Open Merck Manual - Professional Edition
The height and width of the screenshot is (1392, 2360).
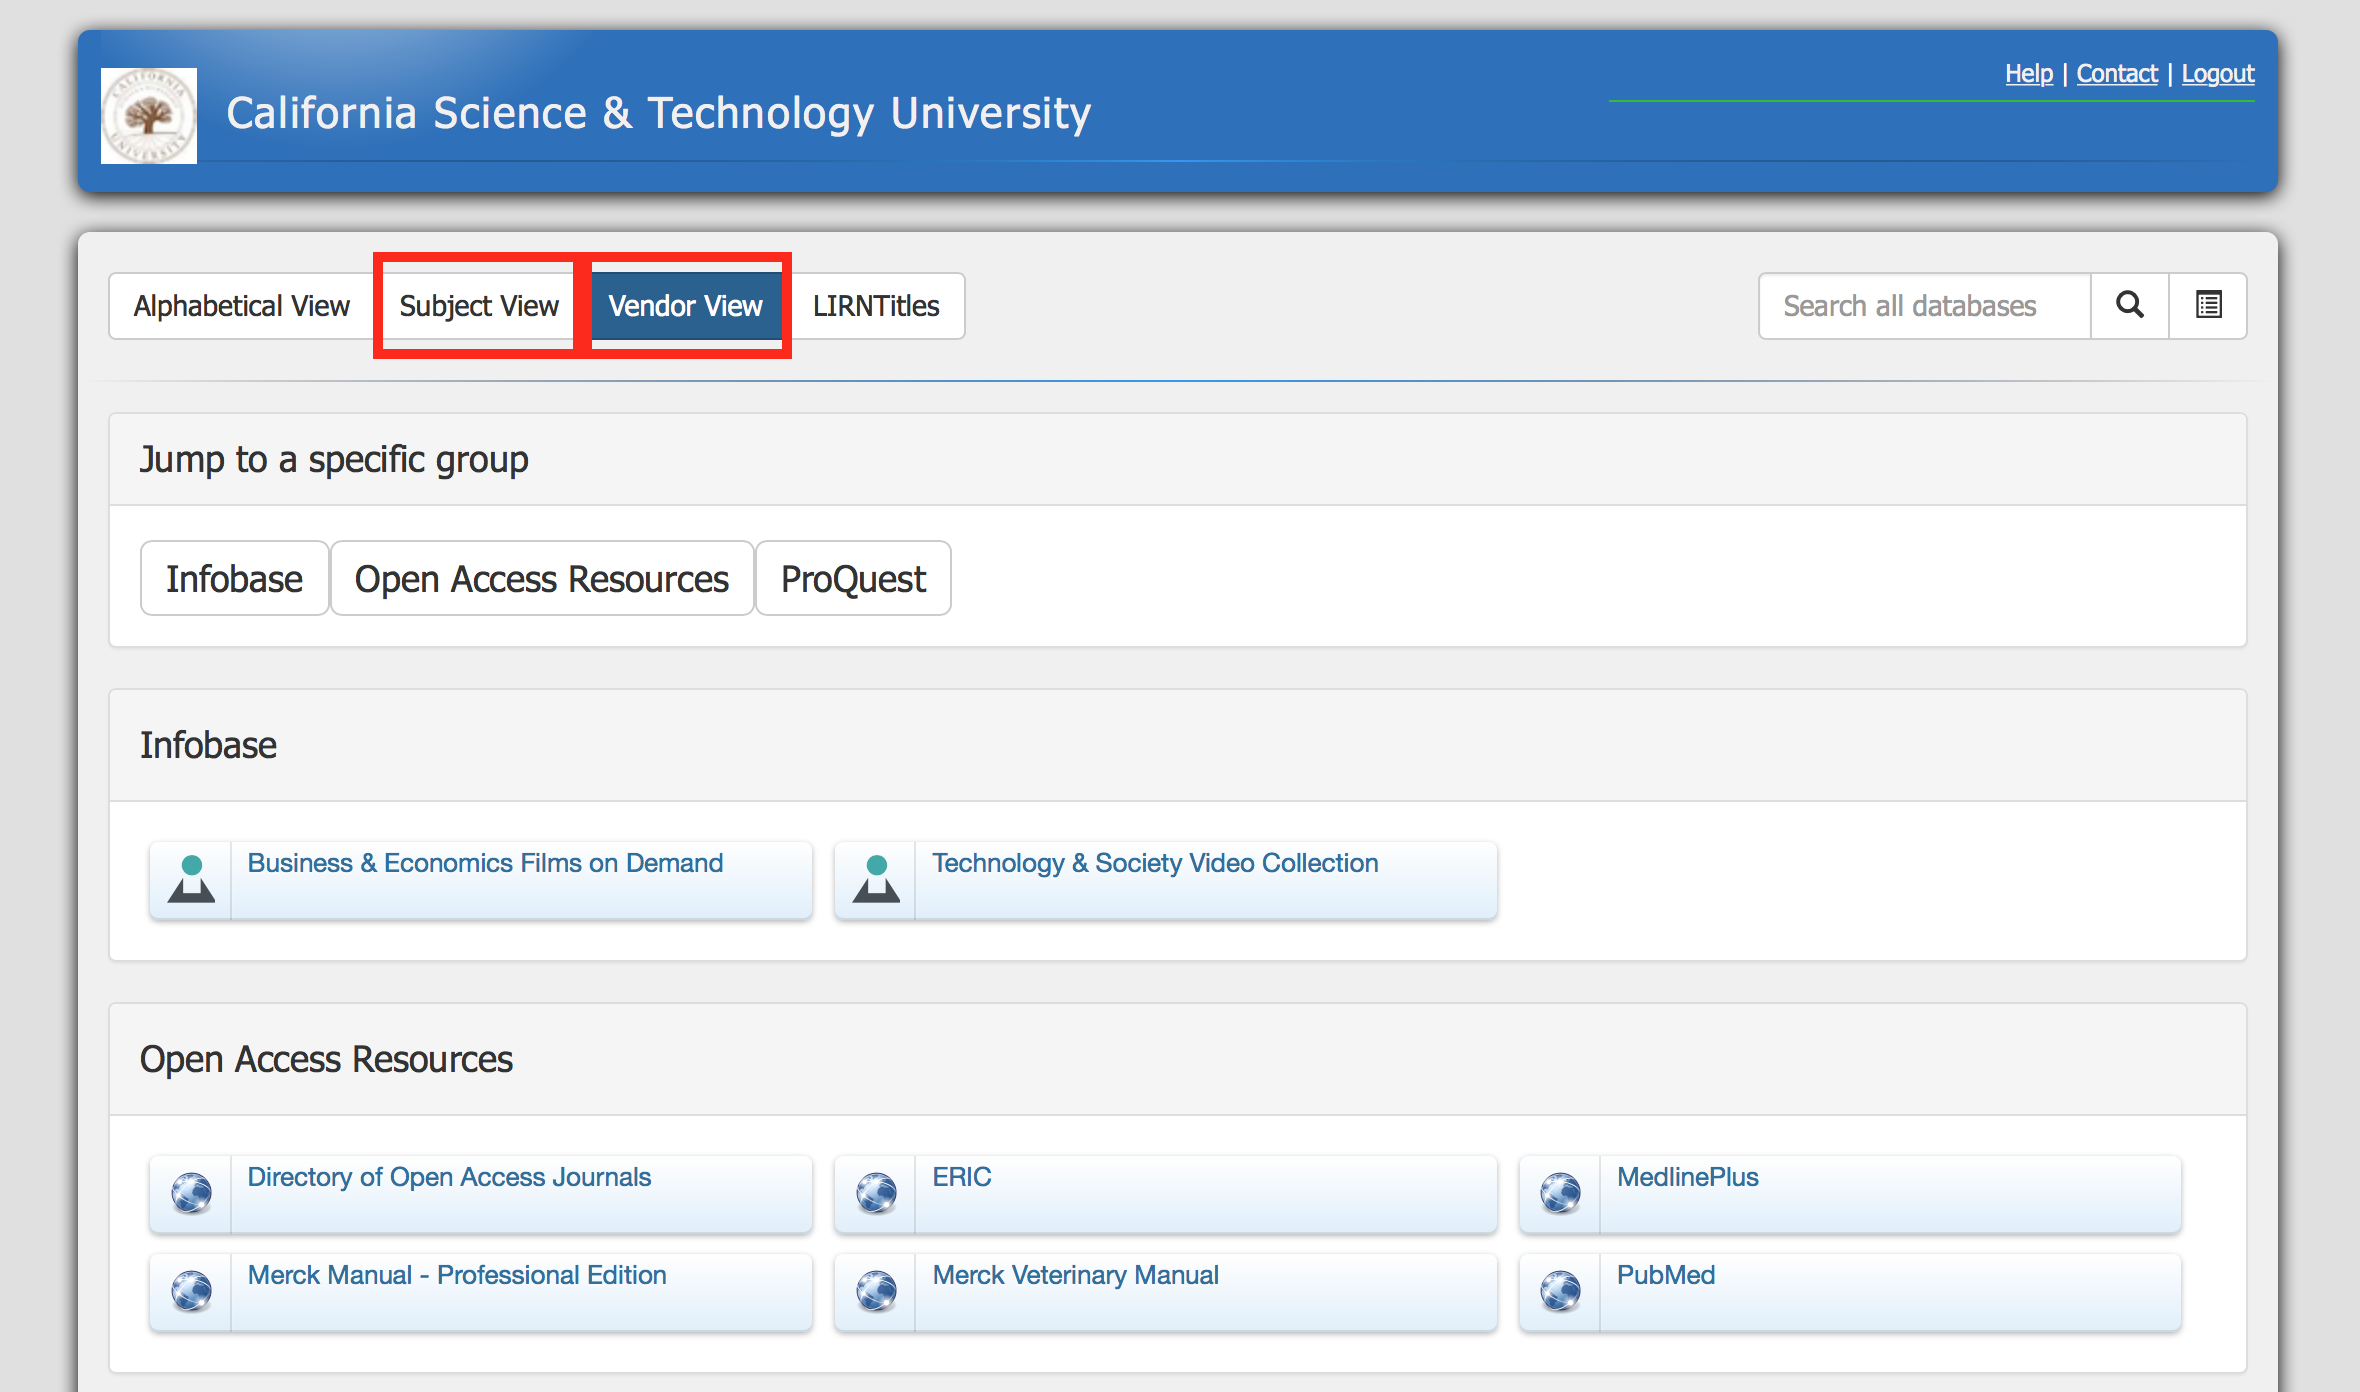pyautogui.click(x=457, y=1275)
